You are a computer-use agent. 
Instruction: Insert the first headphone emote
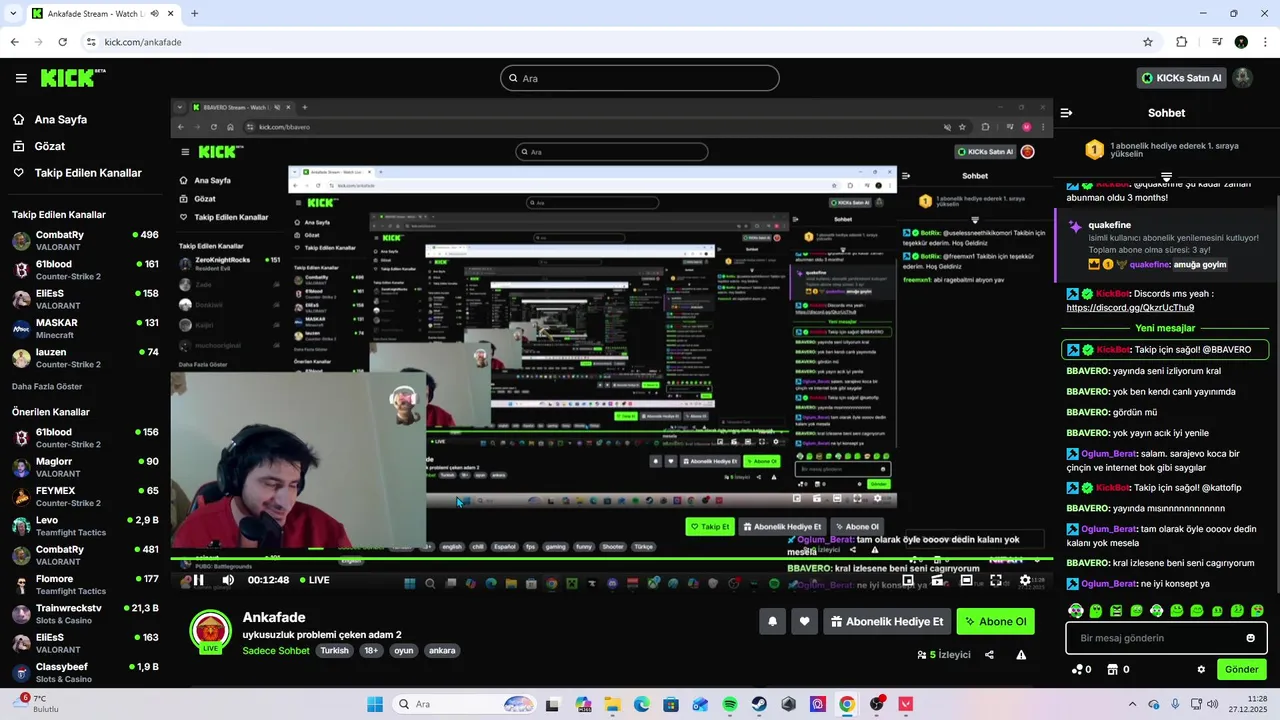(x=1075, y=610)
